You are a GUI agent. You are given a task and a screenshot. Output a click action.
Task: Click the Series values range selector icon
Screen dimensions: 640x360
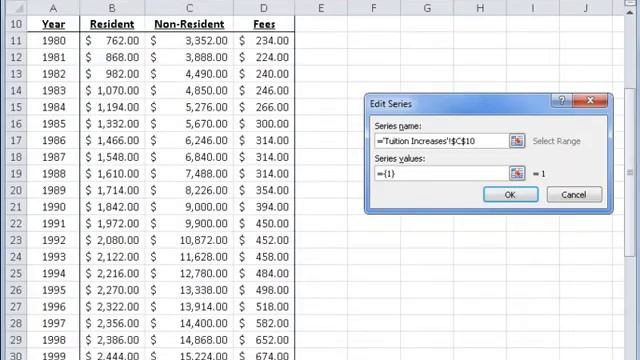(517, 173)
